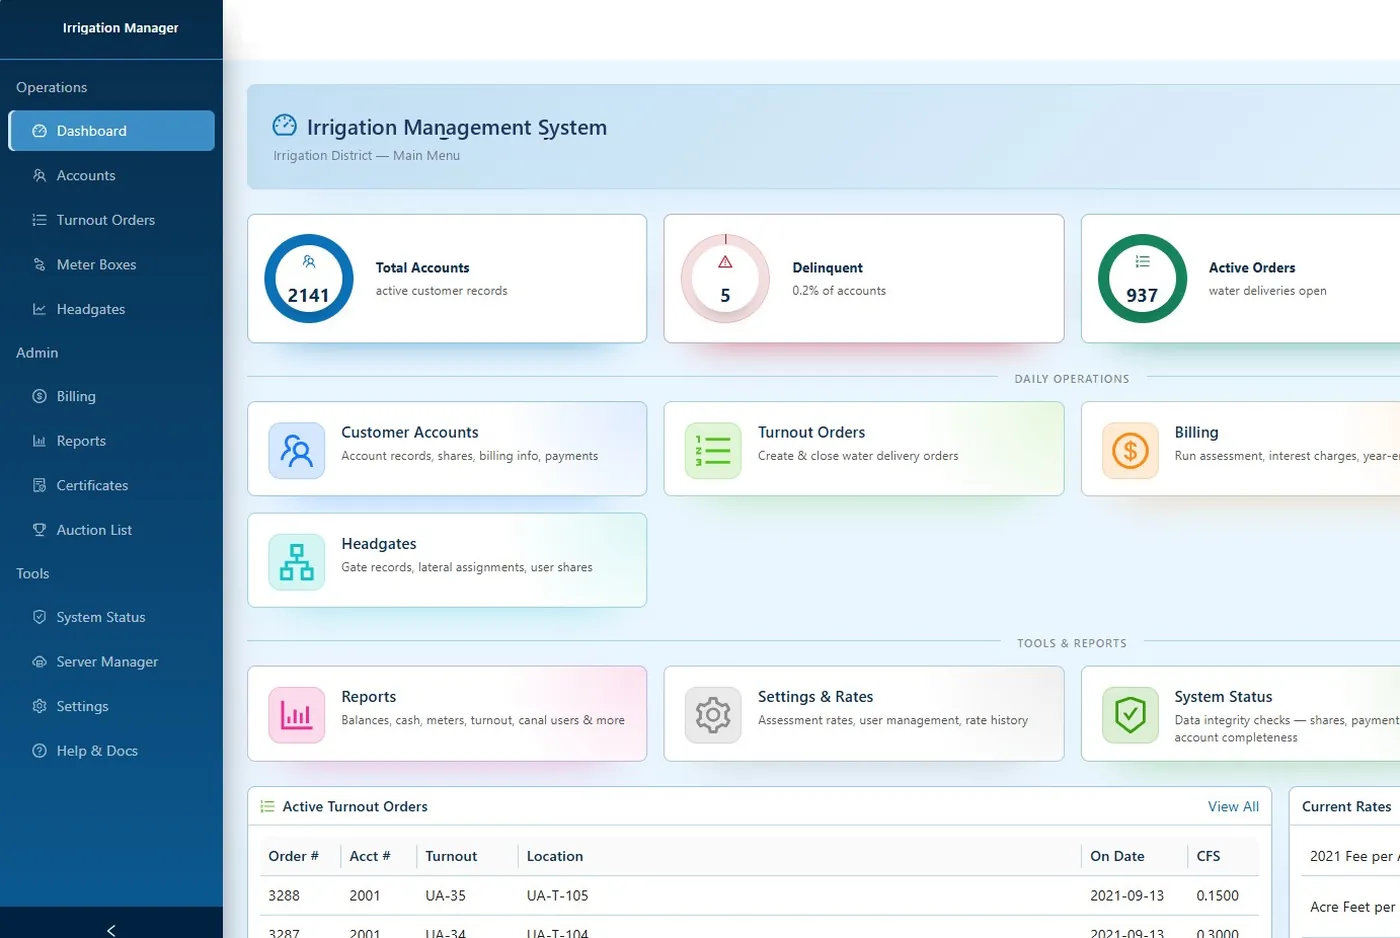Viewport: 1400px width, 938px height.
Task: Collapse the sidebar with the bottom chevron
Action: [x=111, y=930]
